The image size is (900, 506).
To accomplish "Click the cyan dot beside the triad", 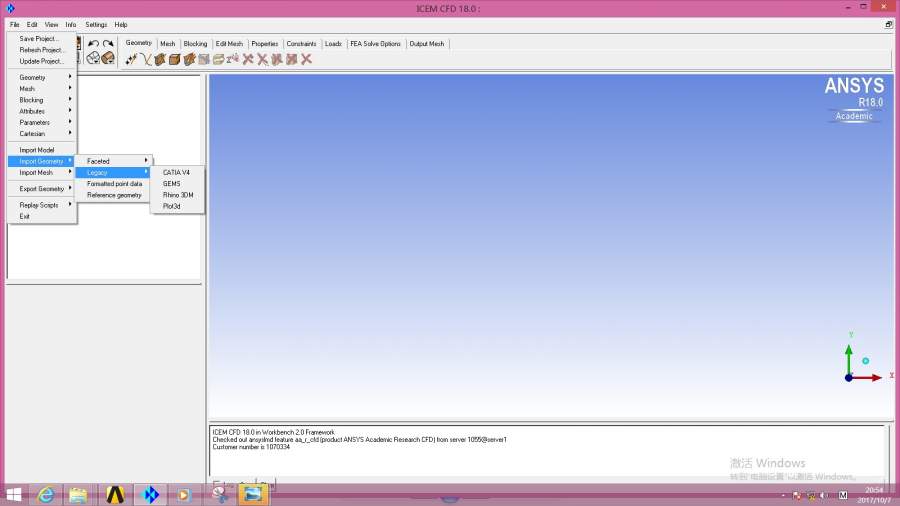I will point(866,361).
